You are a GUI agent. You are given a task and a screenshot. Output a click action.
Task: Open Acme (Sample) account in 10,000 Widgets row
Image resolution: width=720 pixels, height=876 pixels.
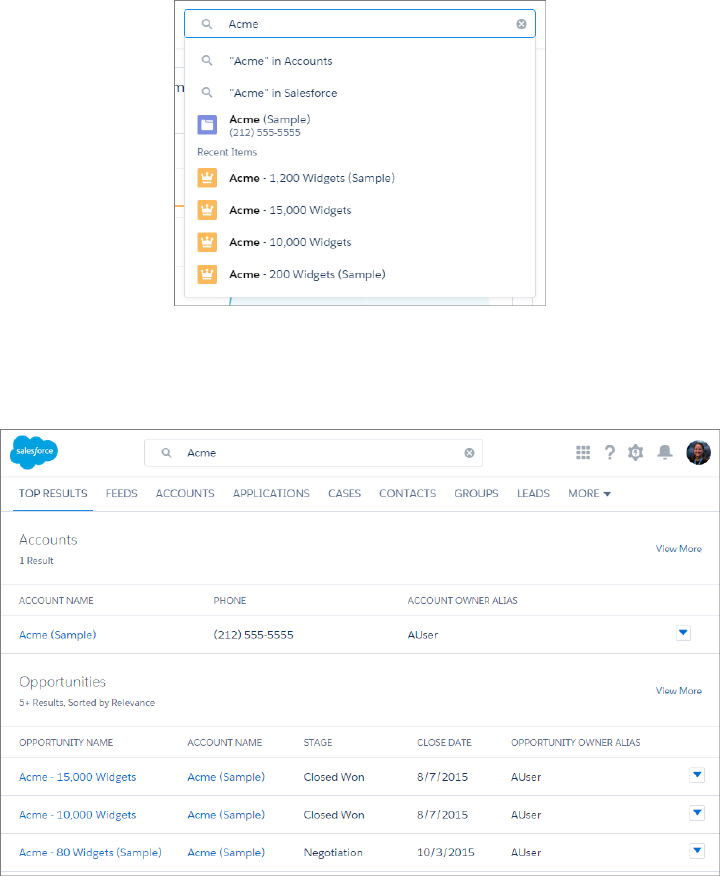click(x=226, y=815)
